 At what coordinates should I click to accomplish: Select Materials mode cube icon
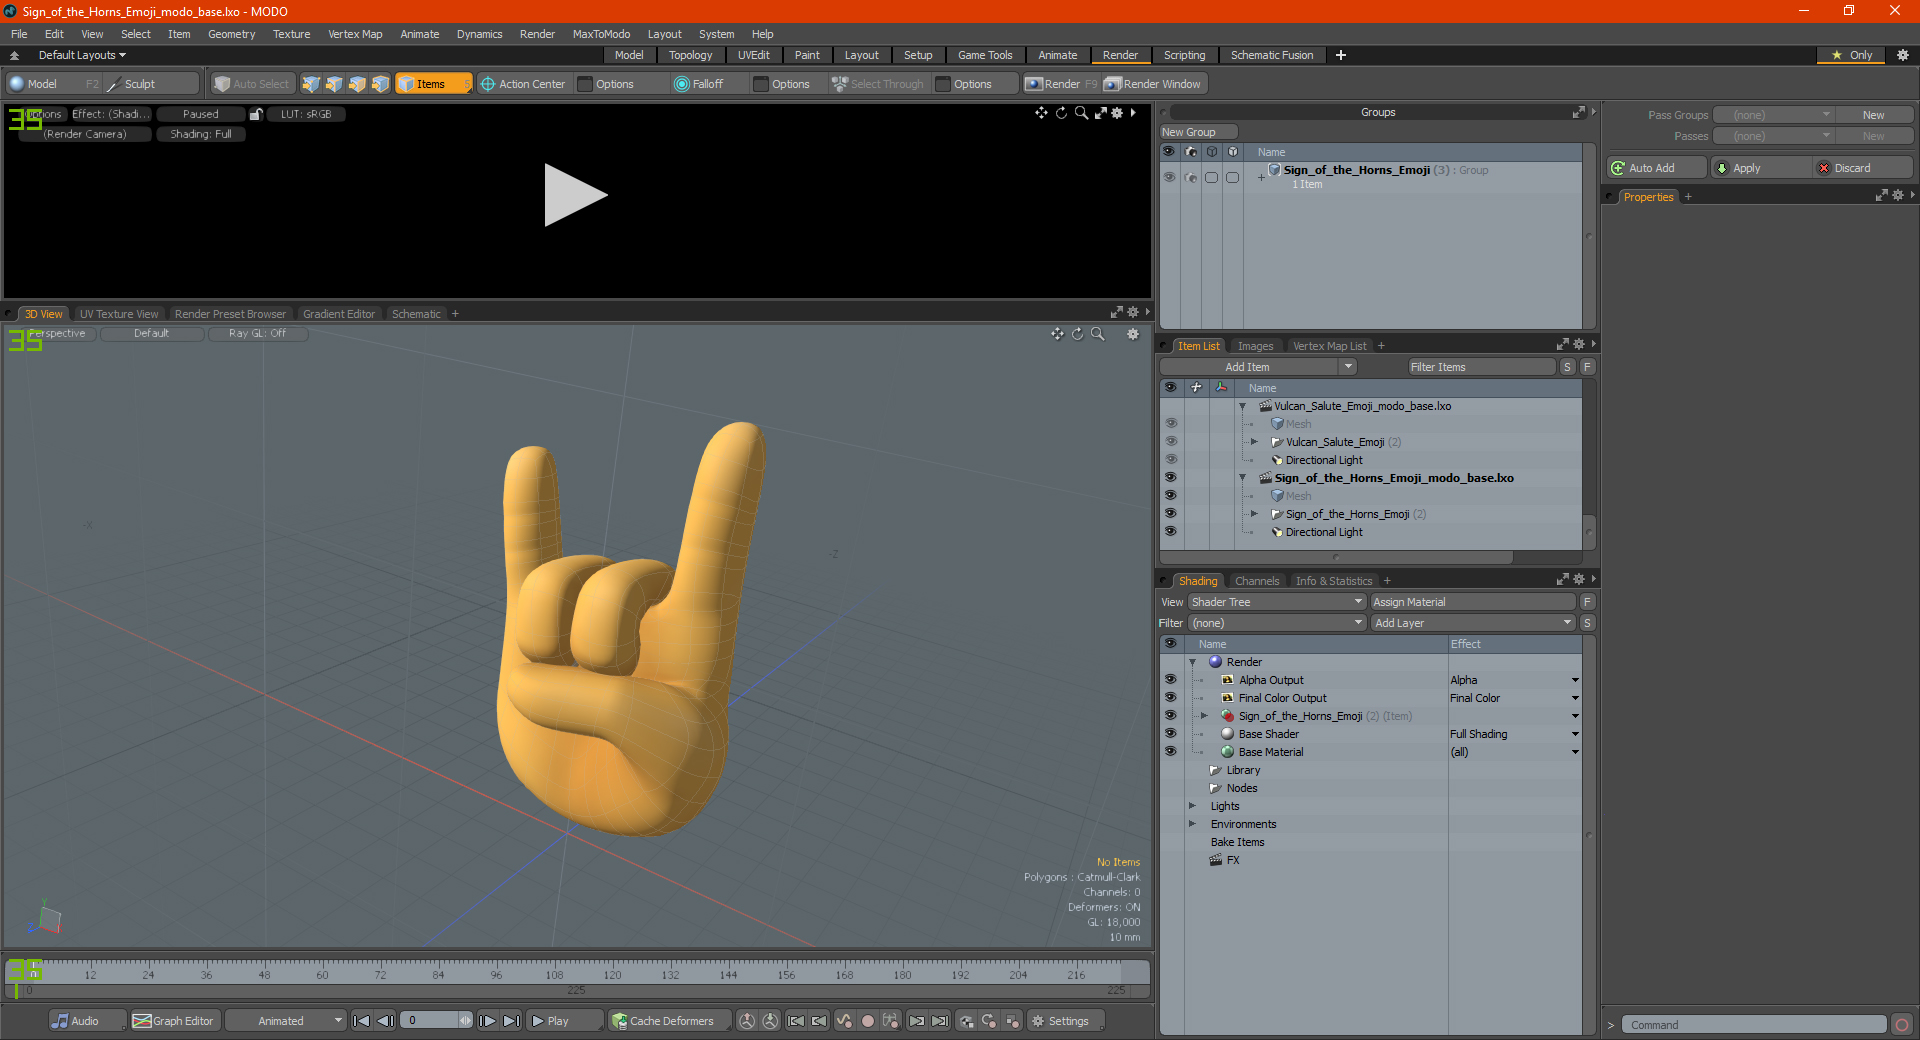[x=380, y=84]
